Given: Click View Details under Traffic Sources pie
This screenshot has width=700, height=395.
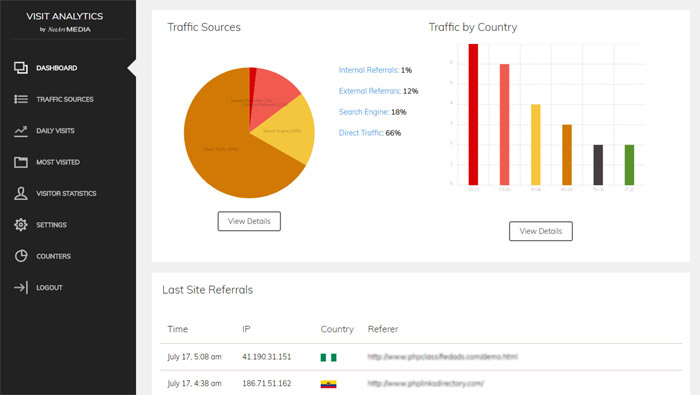Looking at the screenshot, I should [249, 221].
